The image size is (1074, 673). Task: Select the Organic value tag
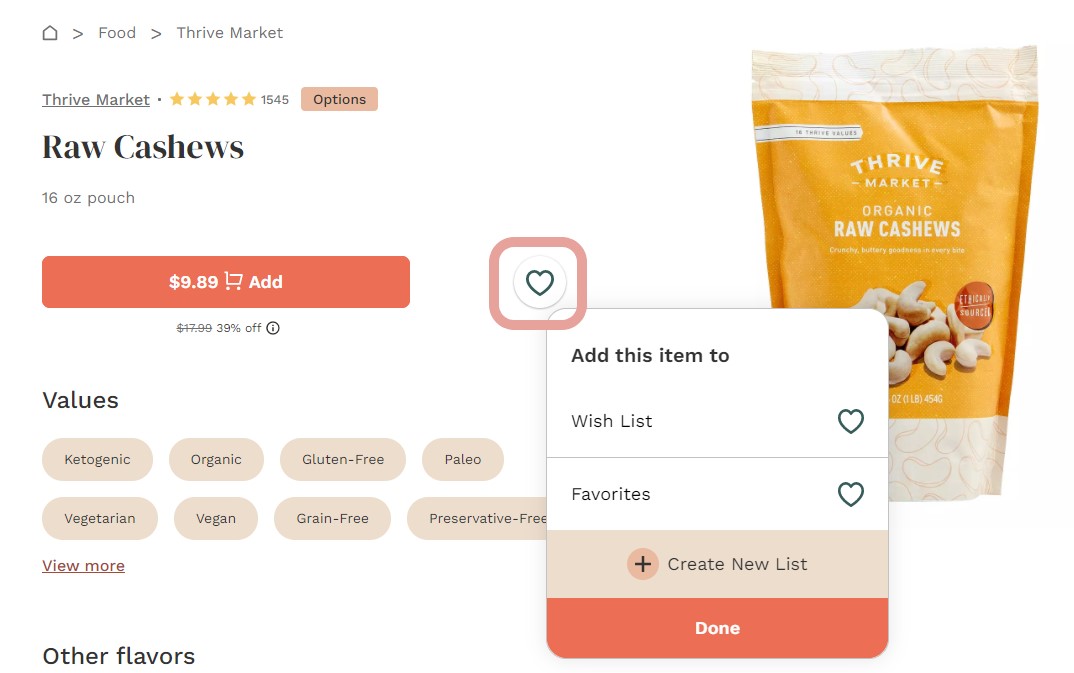click(216, 460)
